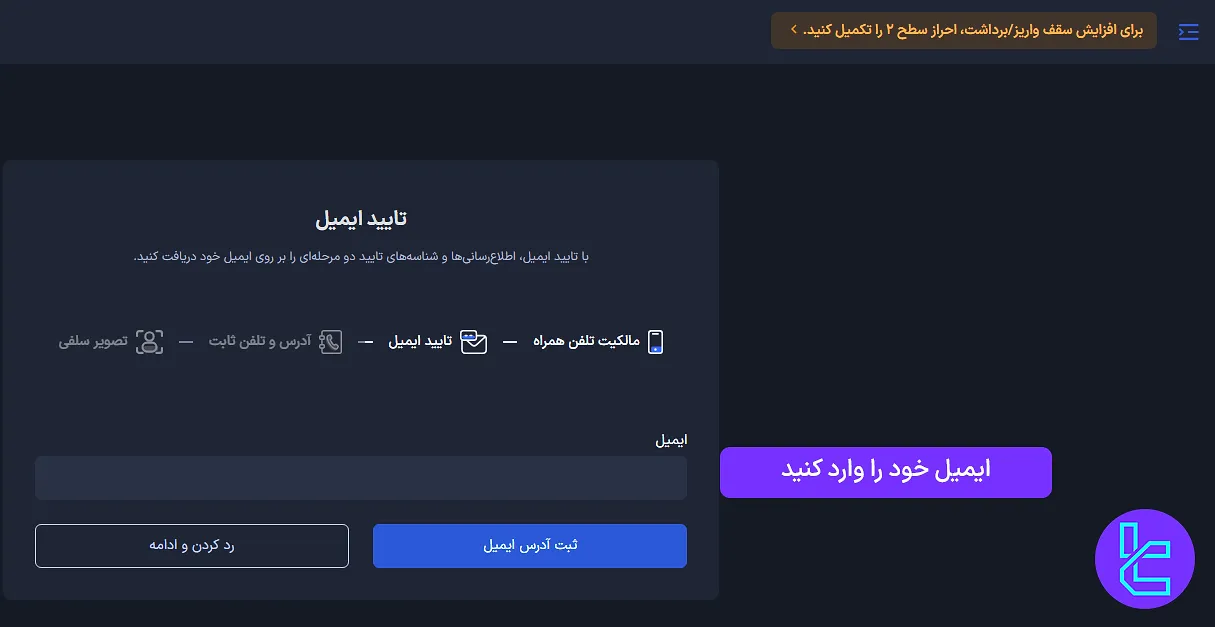Dismiss the purple ایمیل خود را وارد کنید tooltip
Image resolution: width=1215 pixels, height=627 pixels.
pyautogui.click(x=885, y=472)
